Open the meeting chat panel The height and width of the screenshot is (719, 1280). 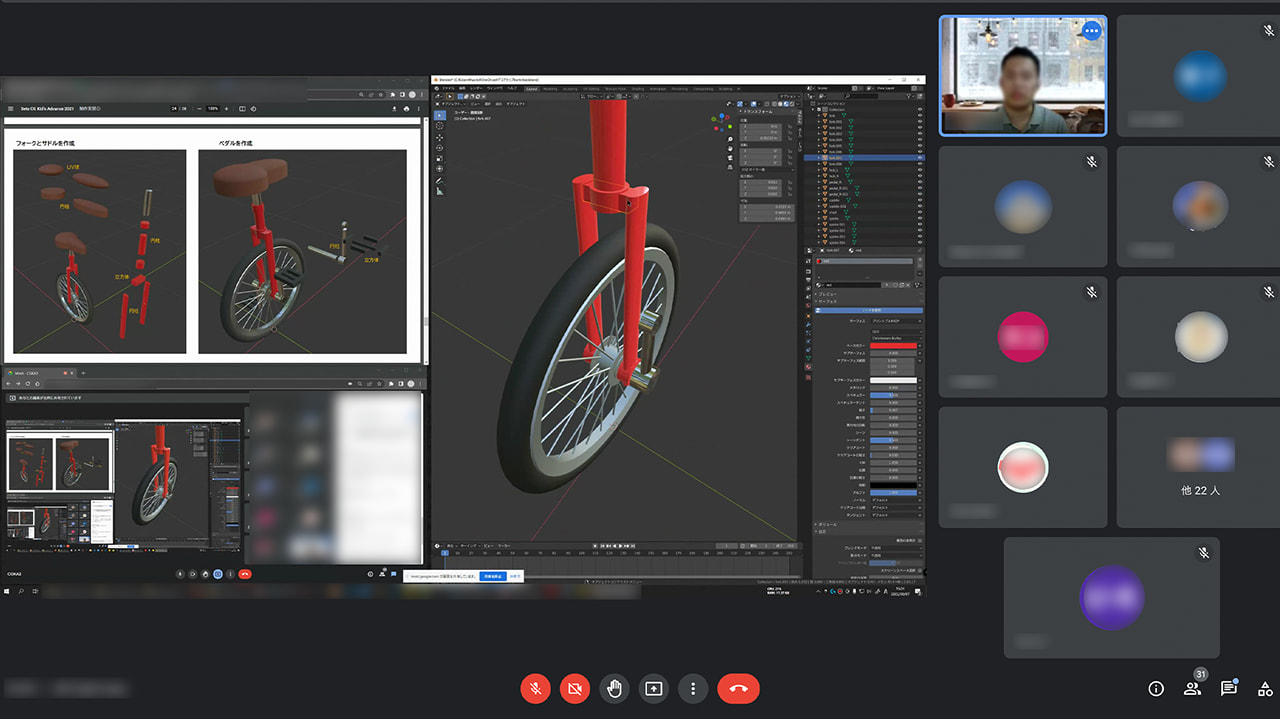coord(1228,689)
